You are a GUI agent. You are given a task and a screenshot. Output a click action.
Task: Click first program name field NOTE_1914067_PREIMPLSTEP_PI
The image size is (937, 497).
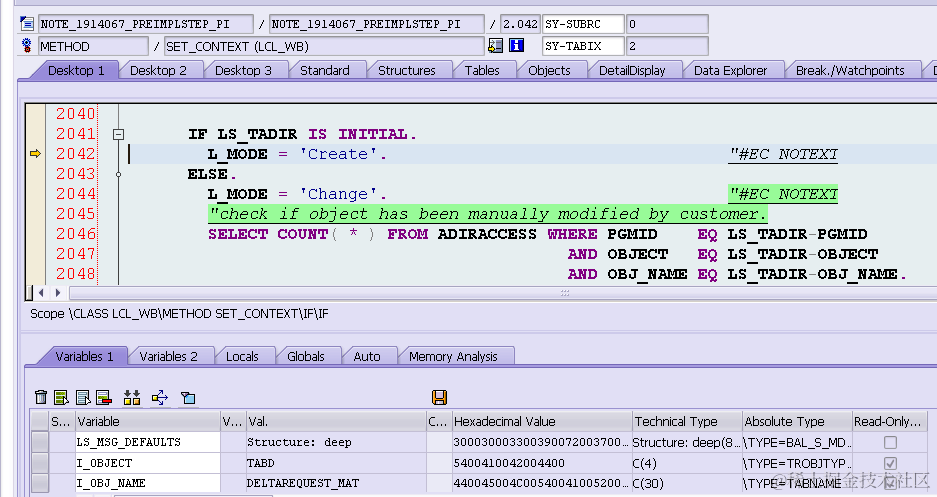[145, 24]
